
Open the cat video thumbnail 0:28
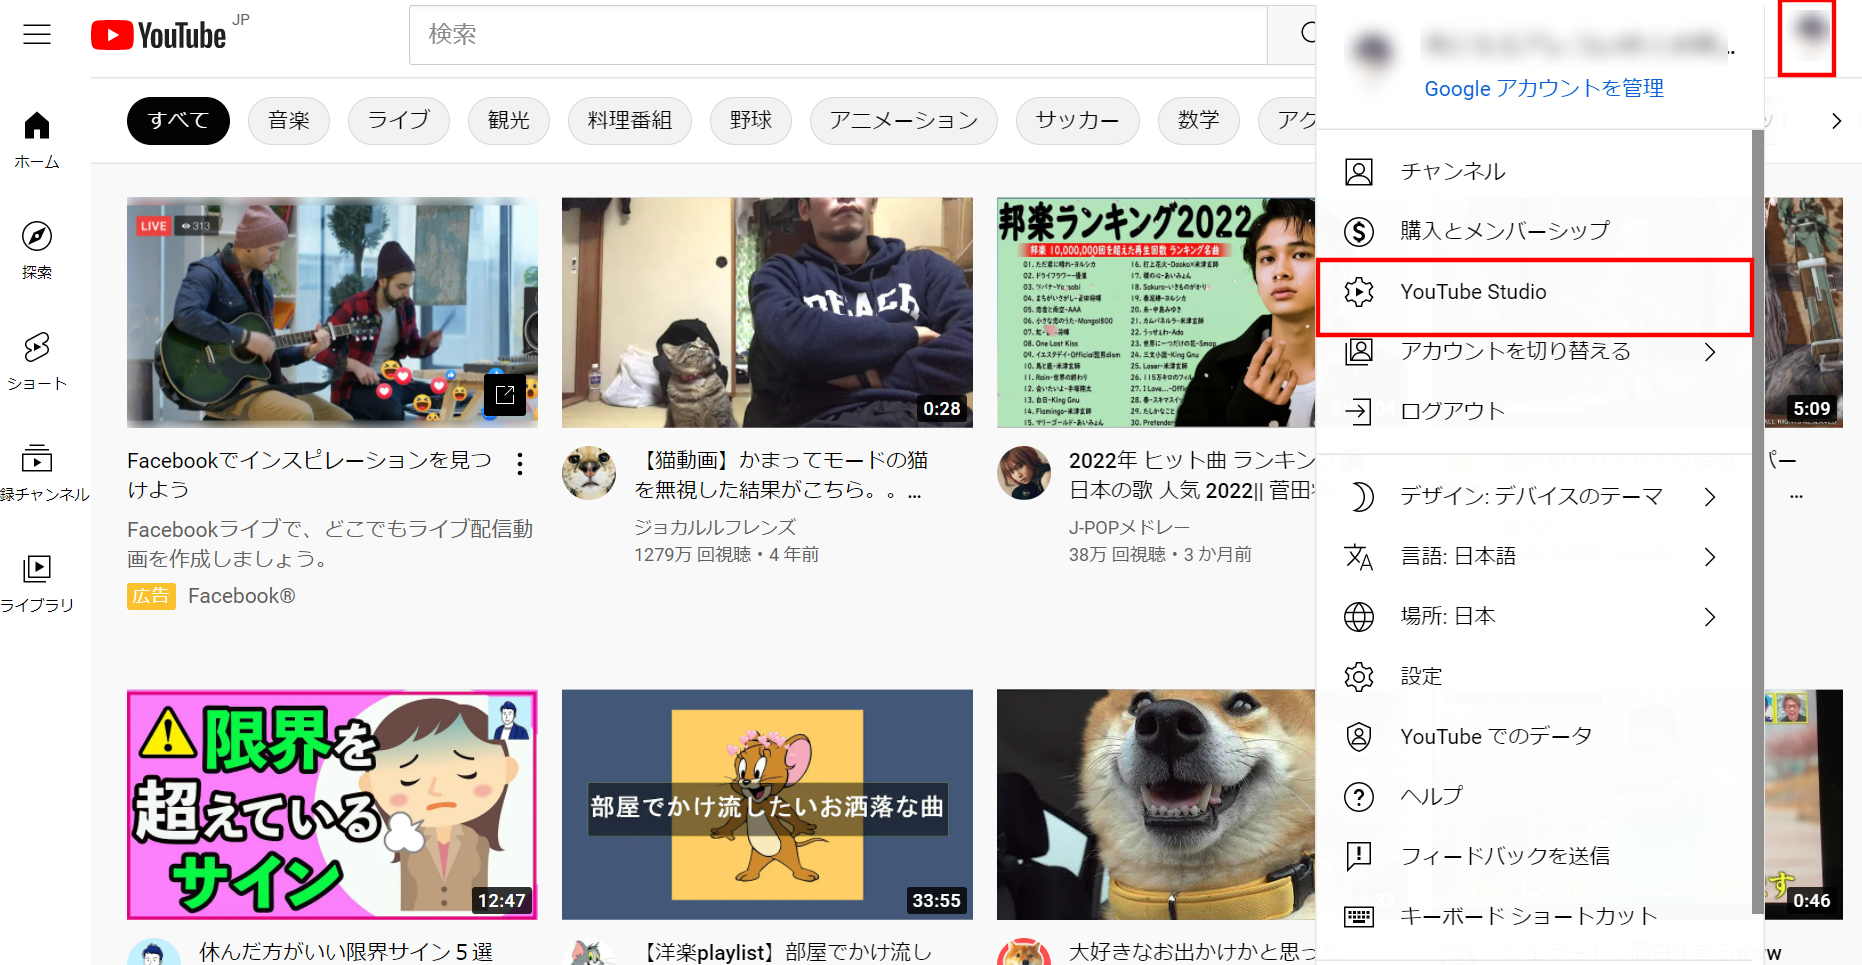(767, 313)
